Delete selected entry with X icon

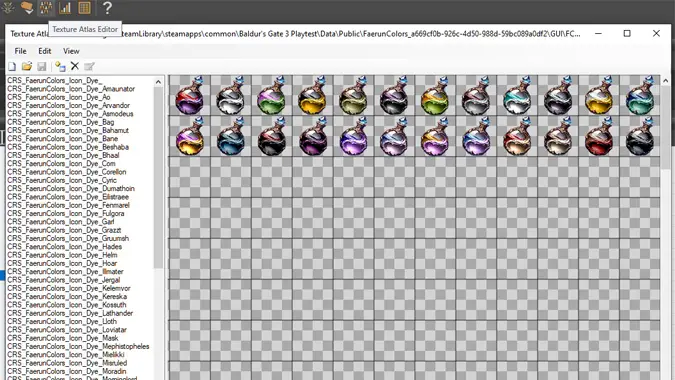tap(75, 66)
